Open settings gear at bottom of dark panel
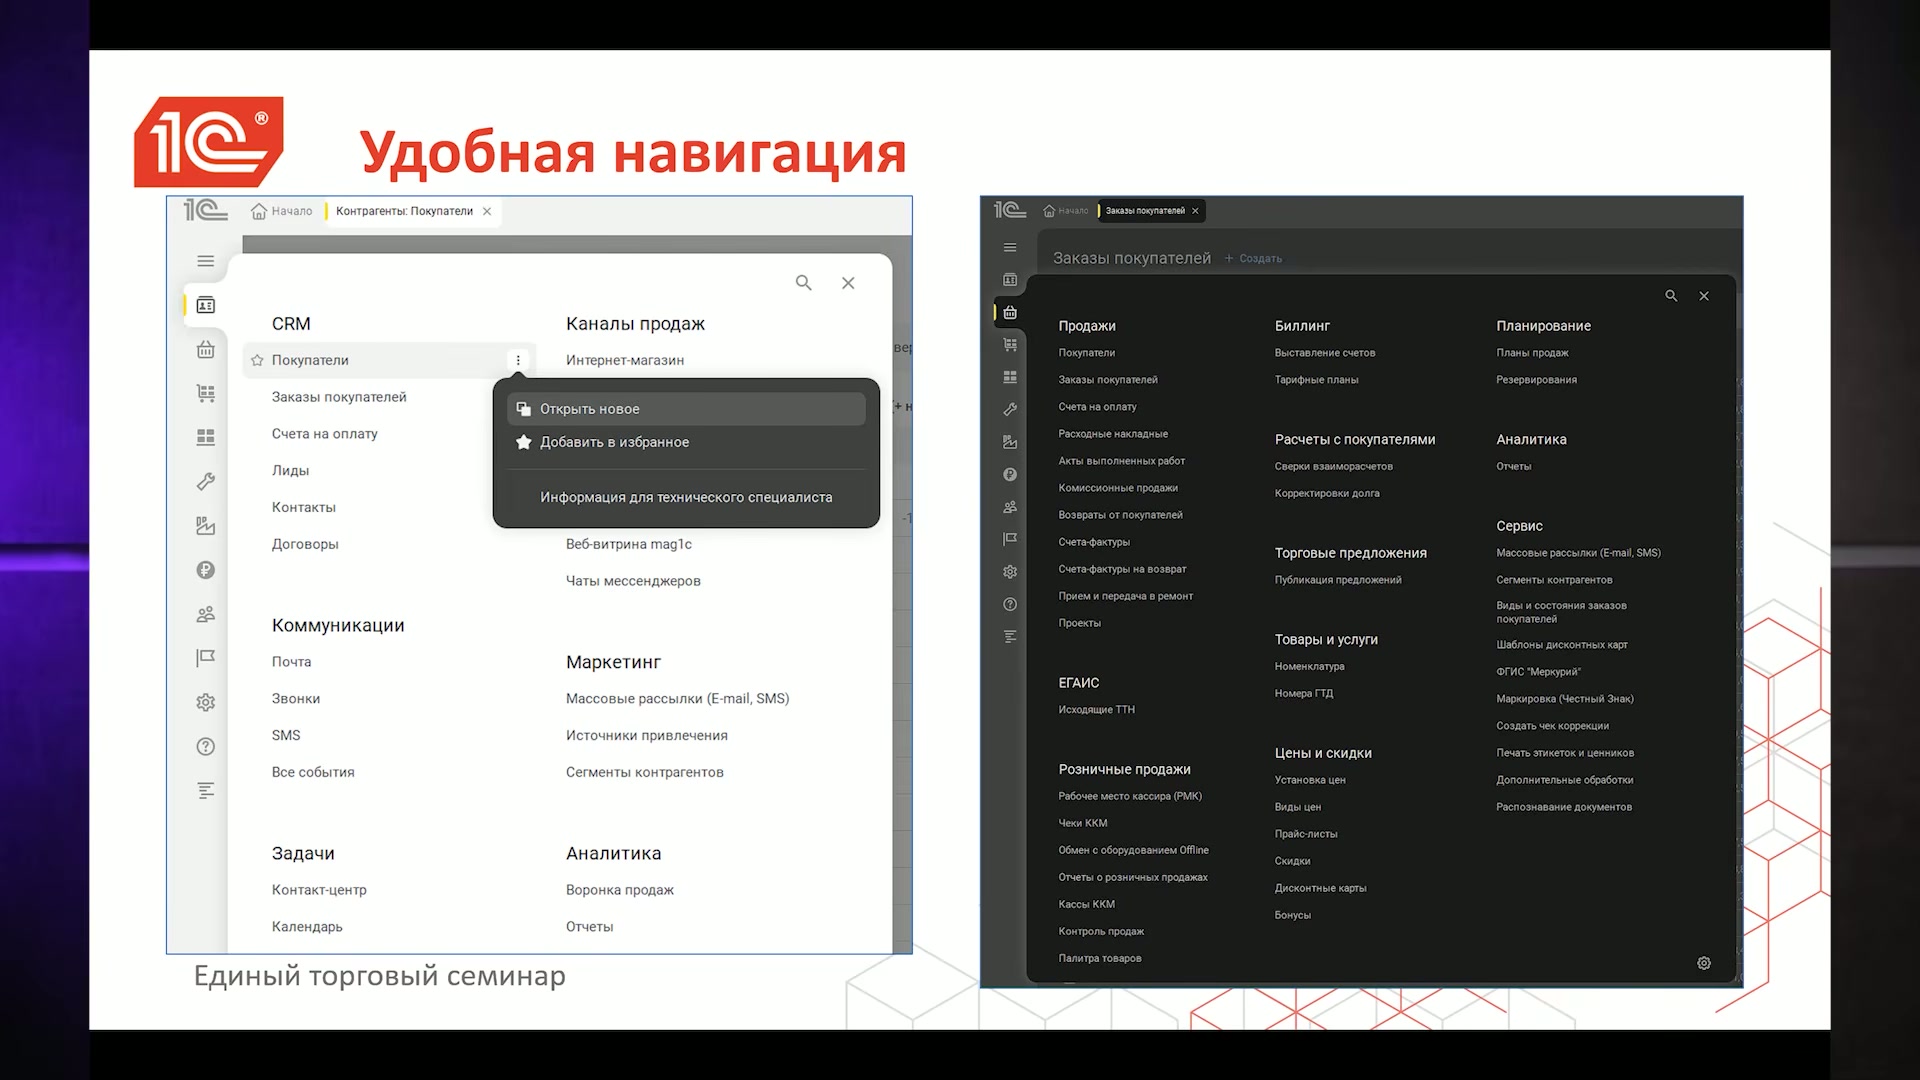The width and height of the screenshot is (1920, 1080). (1704, 963)
